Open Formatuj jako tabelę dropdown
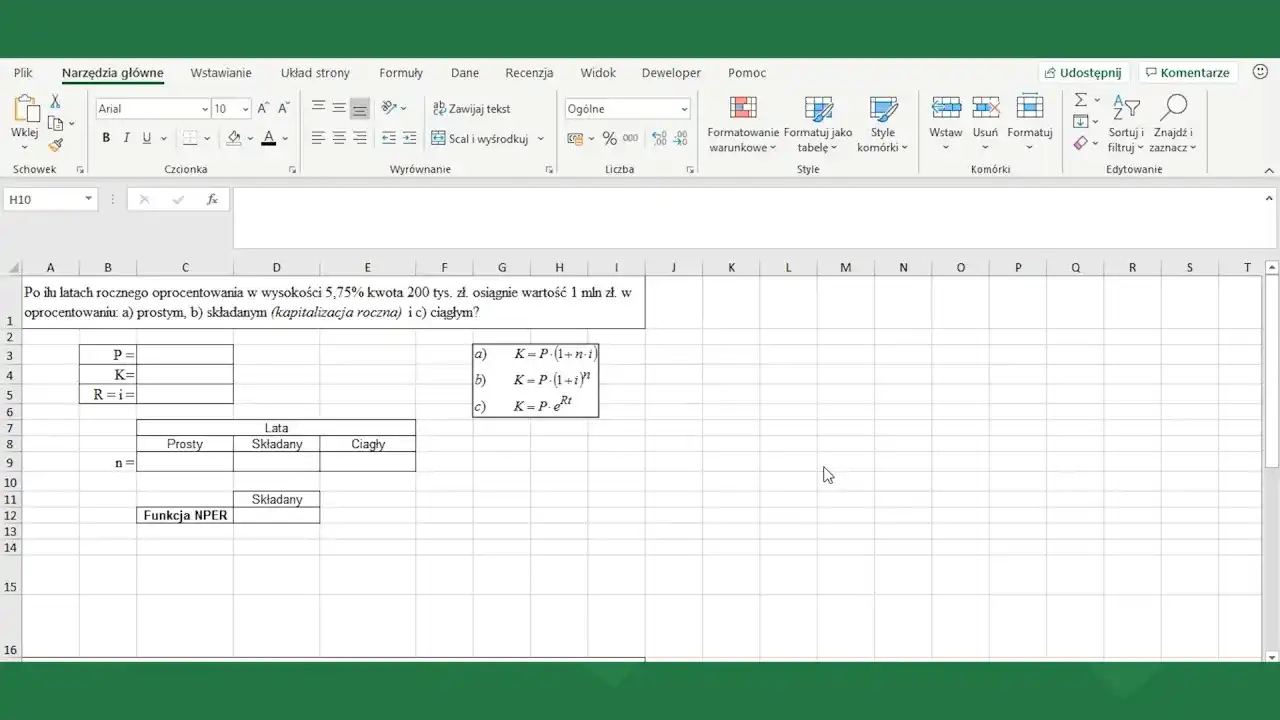This screenshot has height=720, width=1280. tap(818, 125)
